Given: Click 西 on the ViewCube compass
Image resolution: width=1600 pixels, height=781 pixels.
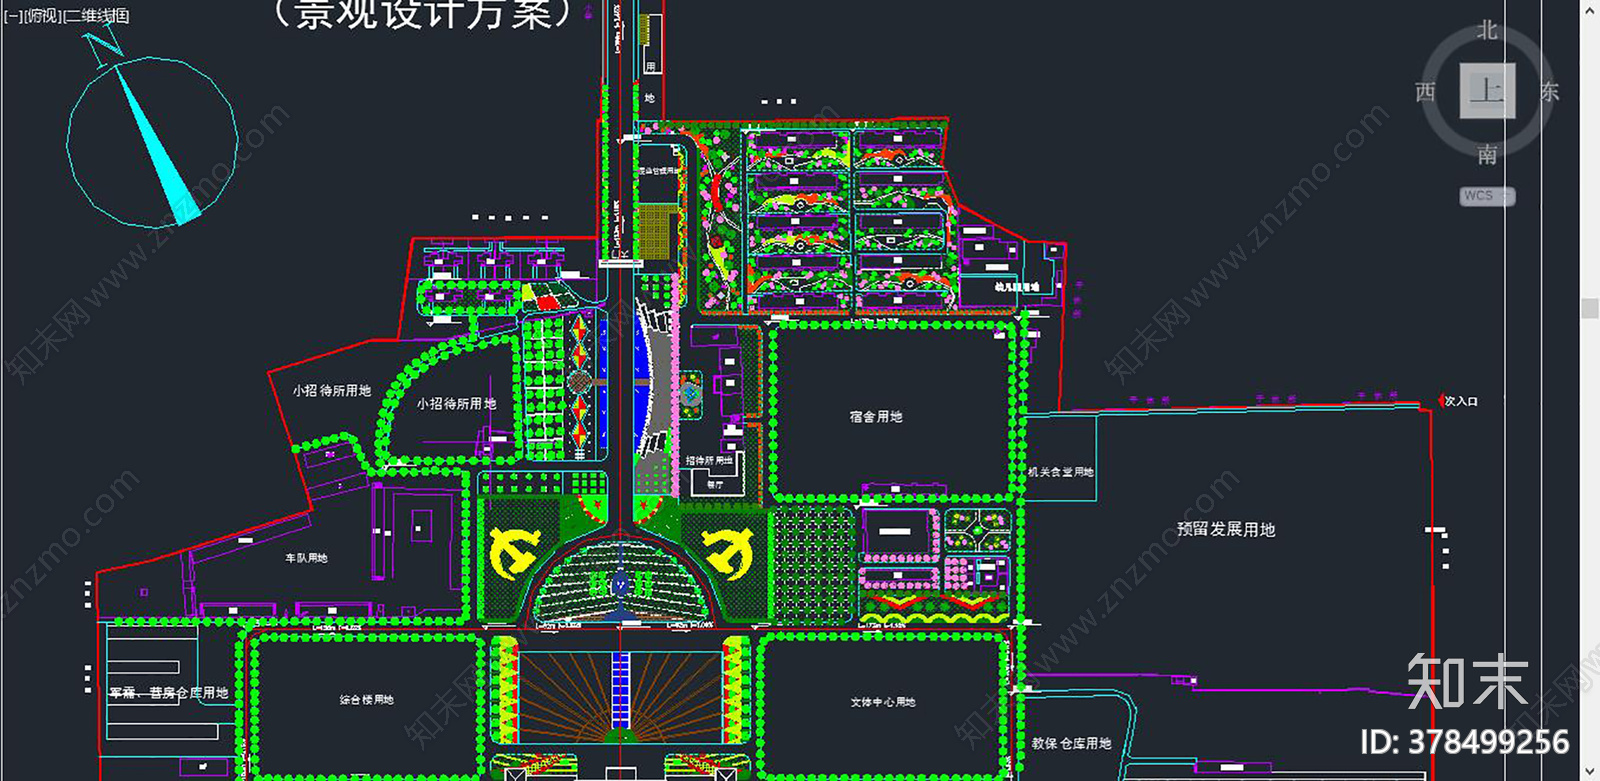Looking at the screenshot, I should [1425, 92].
